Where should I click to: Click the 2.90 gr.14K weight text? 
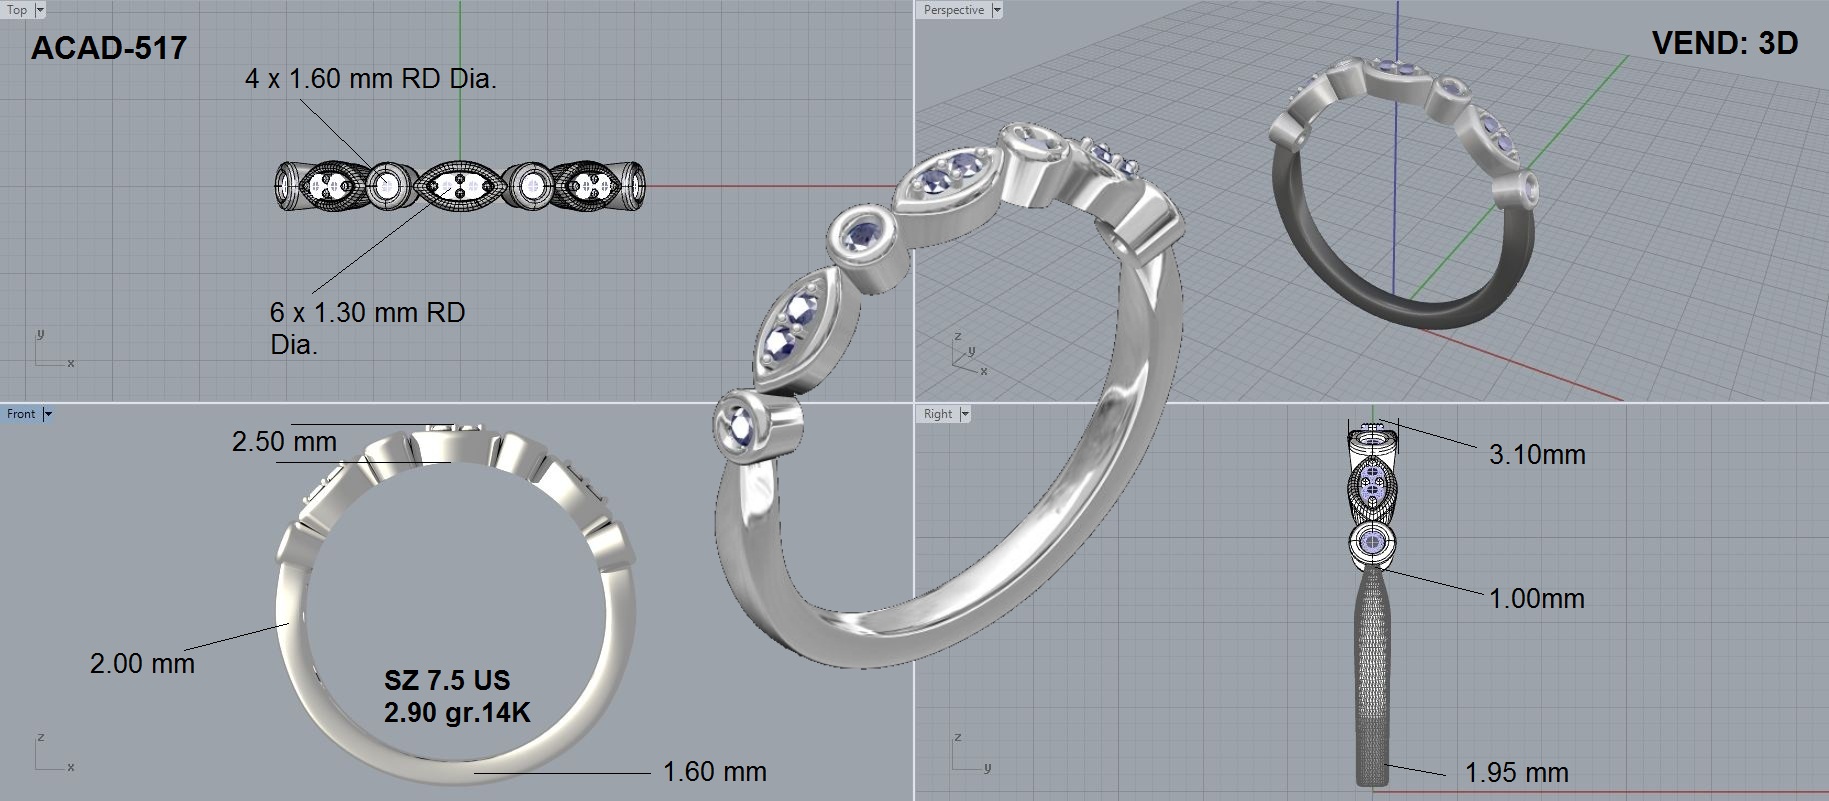[x=457, y=712]
